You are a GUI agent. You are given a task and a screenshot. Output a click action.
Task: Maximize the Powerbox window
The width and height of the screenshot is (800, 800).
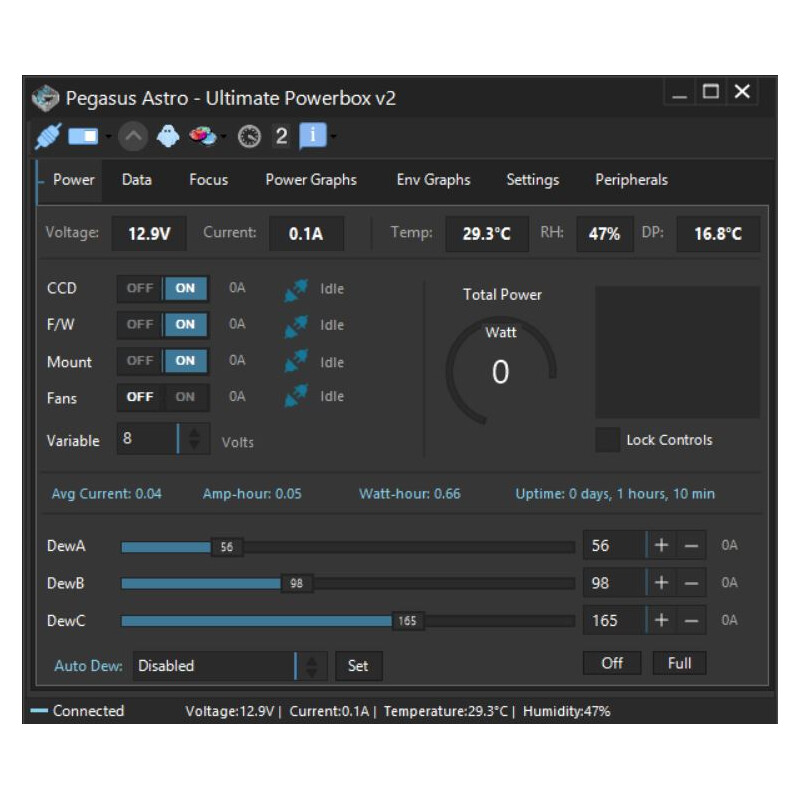[x=711, y=92]
